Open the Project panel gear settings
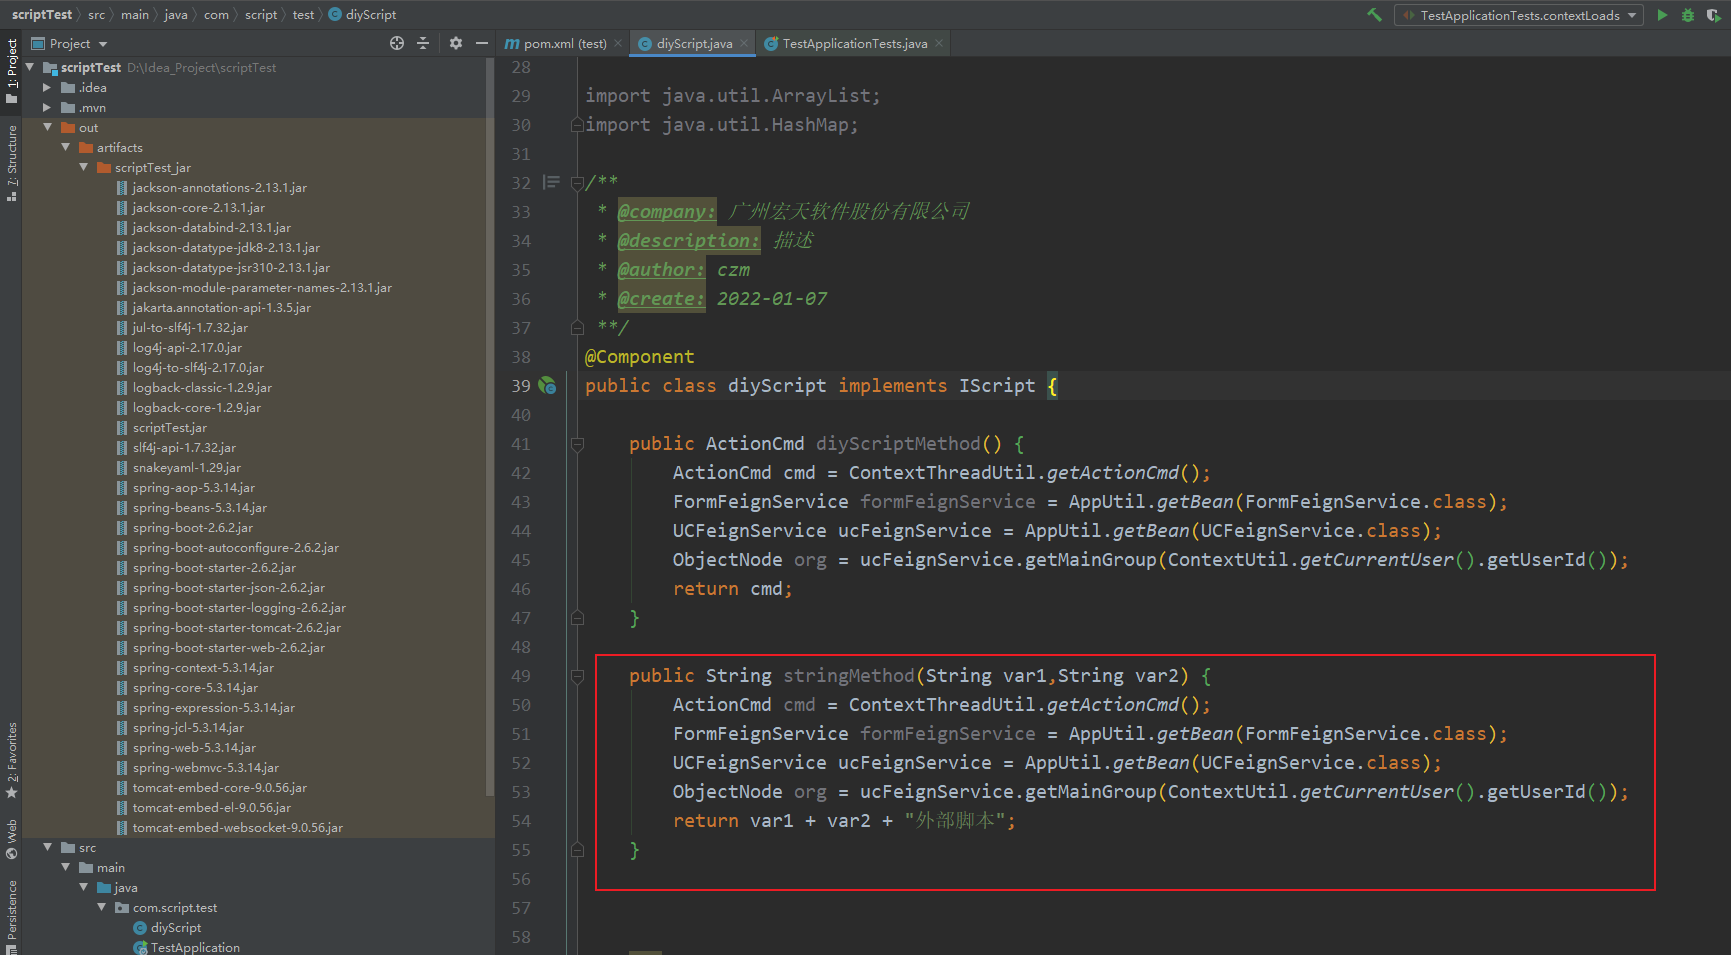 pyautogui.click(x=456, y=43)
